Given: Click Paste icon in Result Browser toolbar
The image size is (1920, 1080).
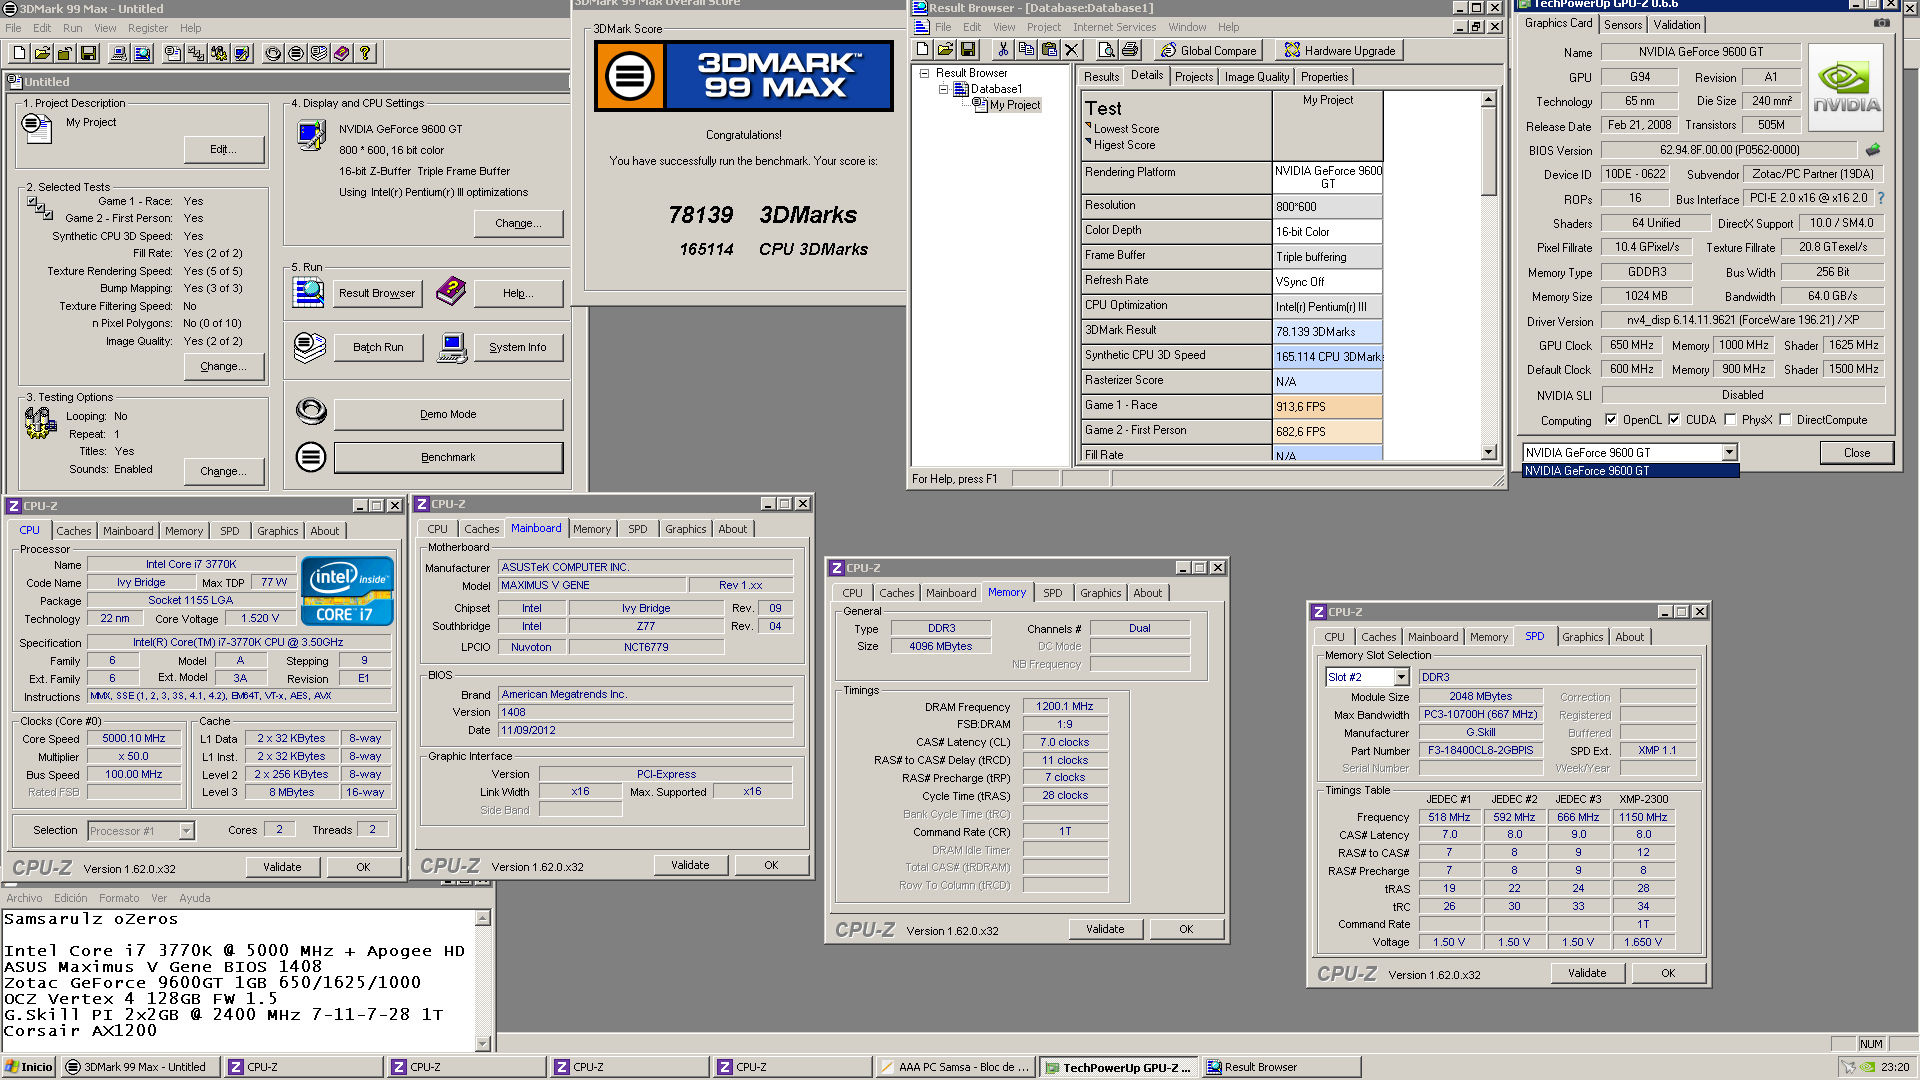Looking at the screenshot, I should (x=1049, y=50).
